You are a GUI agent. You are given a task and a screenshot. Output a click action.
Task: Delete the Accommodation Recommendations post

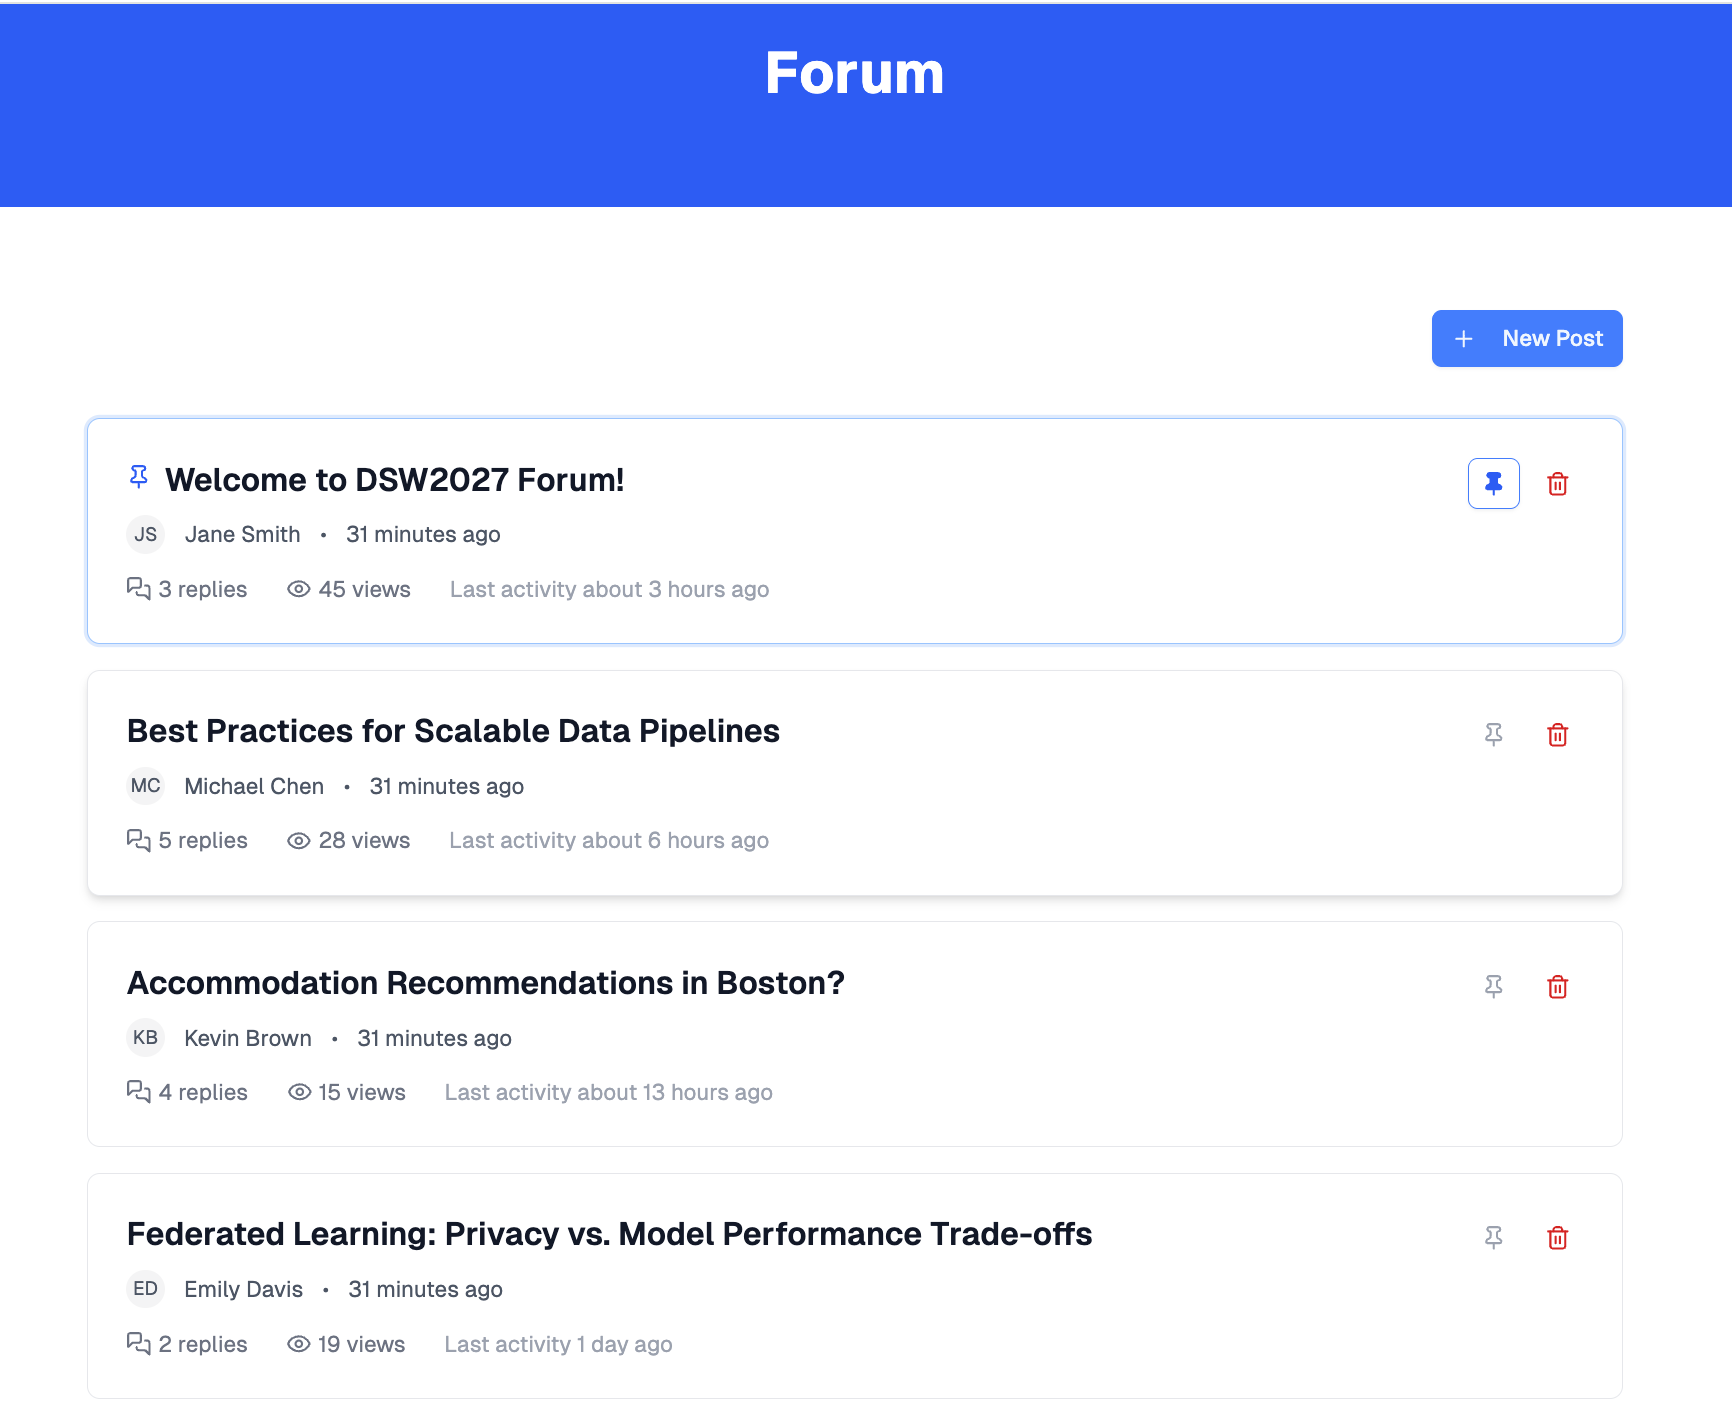(x=1557, y=987)
